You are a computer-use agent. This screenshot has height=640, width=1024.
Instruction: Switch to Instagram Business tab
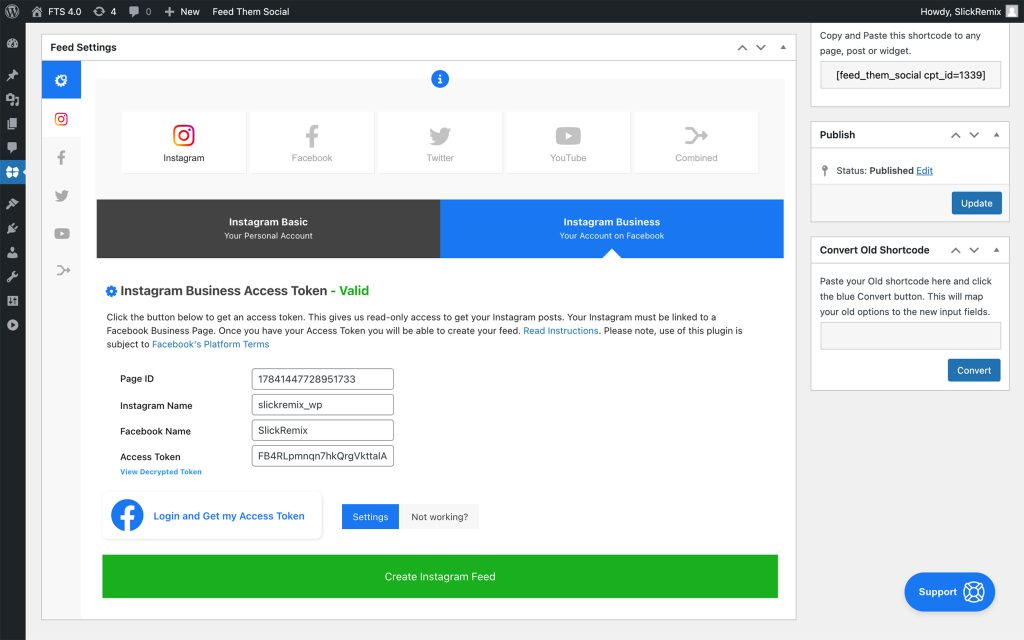pos(612,229)
